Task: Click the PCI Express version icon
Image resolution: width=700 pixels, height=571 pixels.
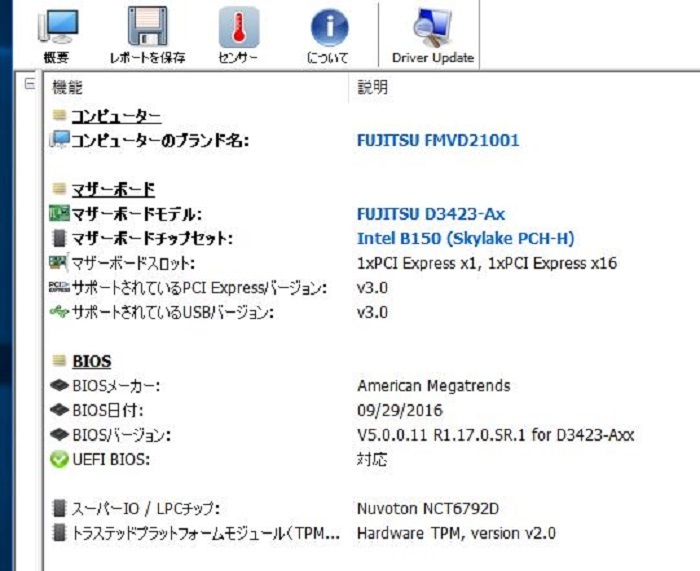Action: (x=59, y=288)
